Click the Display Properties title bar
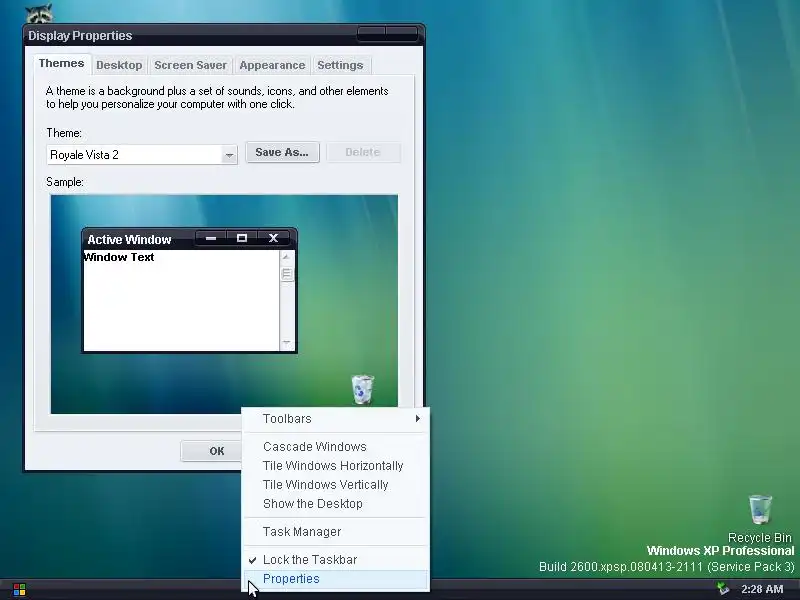 pos(223,35)
